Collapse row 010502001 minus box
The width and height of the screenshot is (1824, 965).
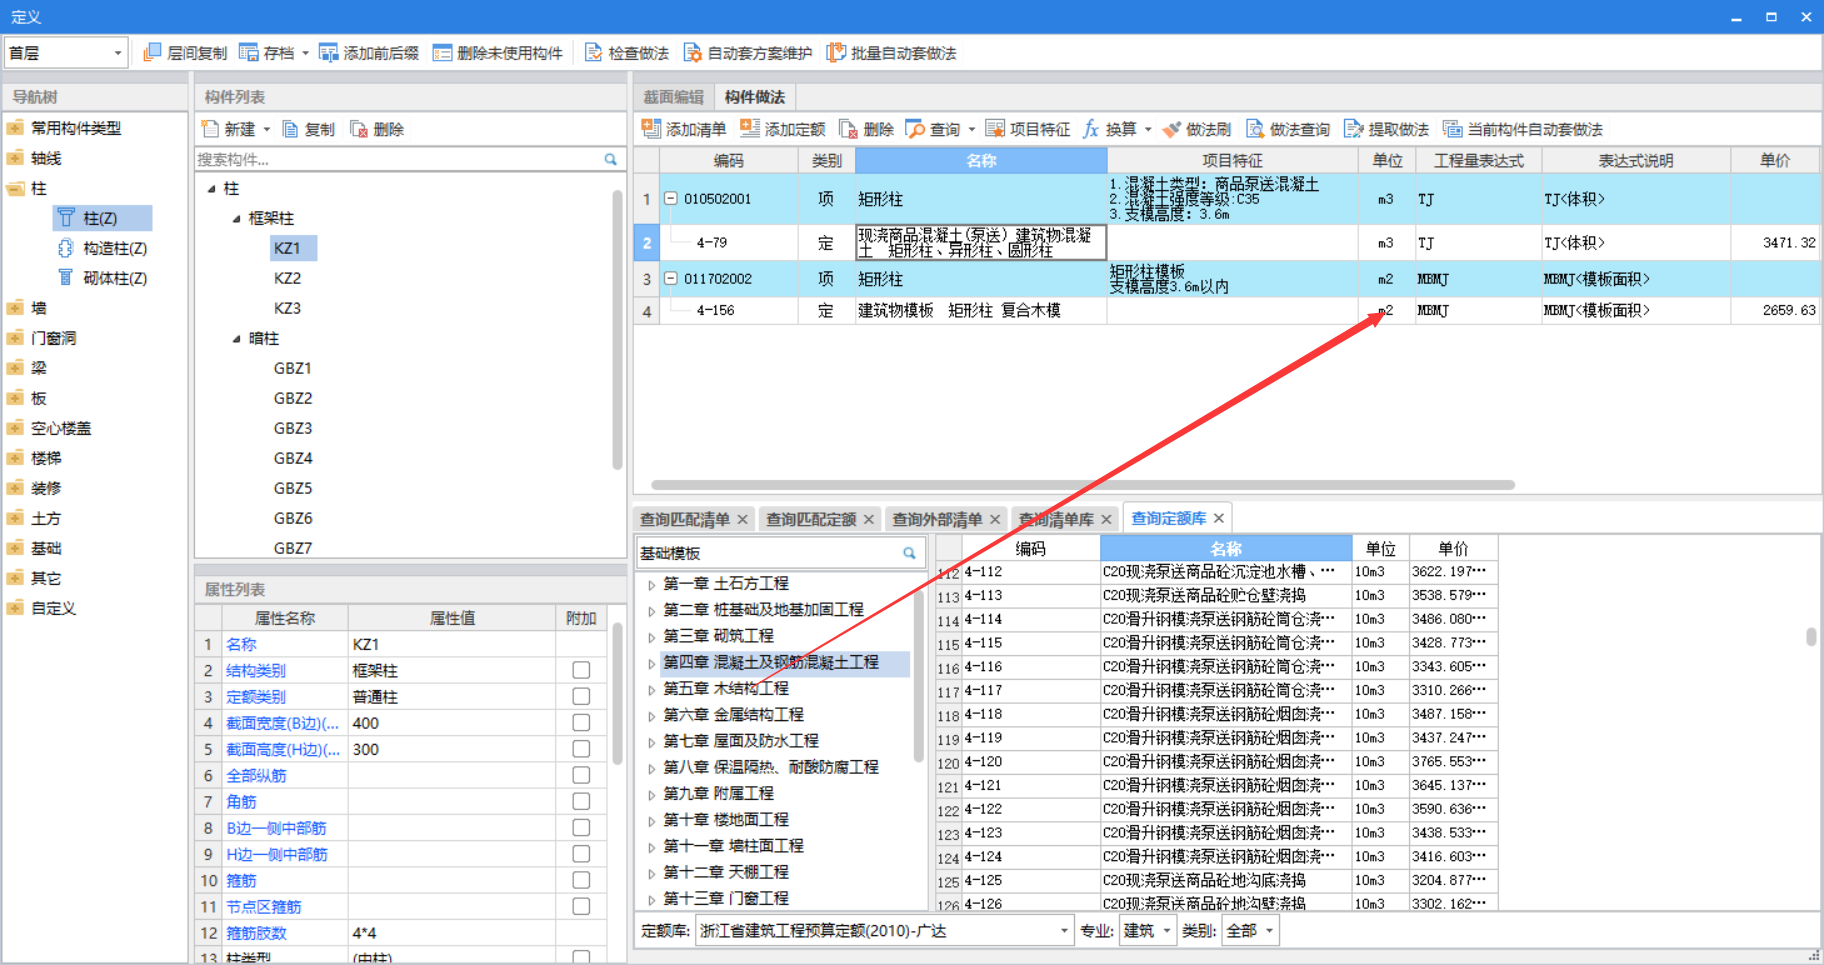[671, 198]
